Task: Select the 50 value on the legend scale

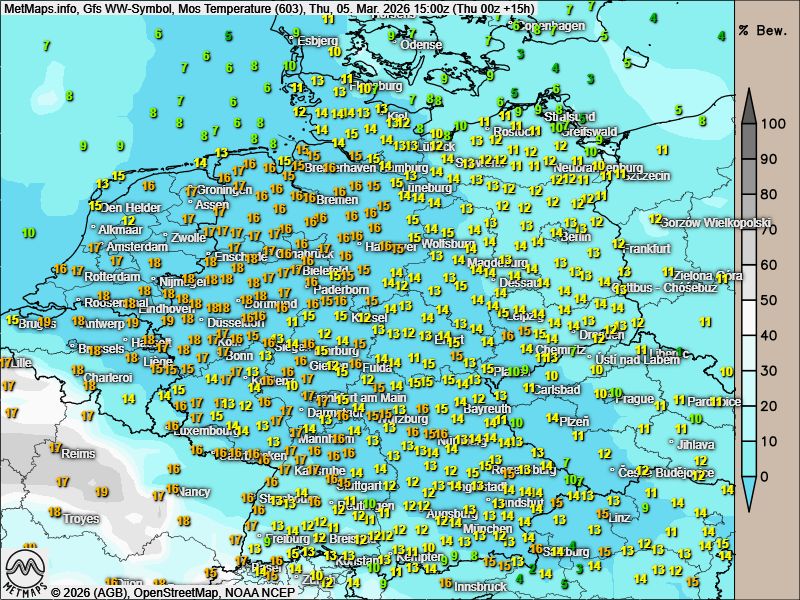Action: pos(770,300)
